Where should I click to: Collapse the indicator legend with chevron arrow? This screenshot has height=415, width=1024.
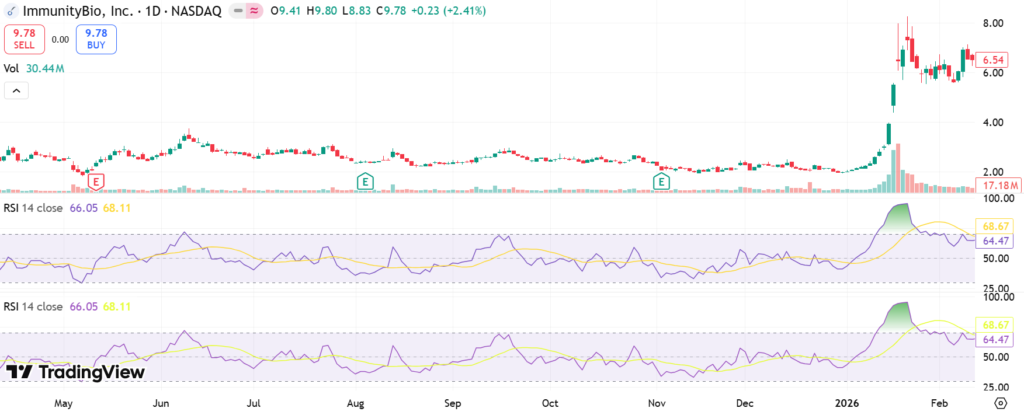pyautogui.click(x=17, y=91)
